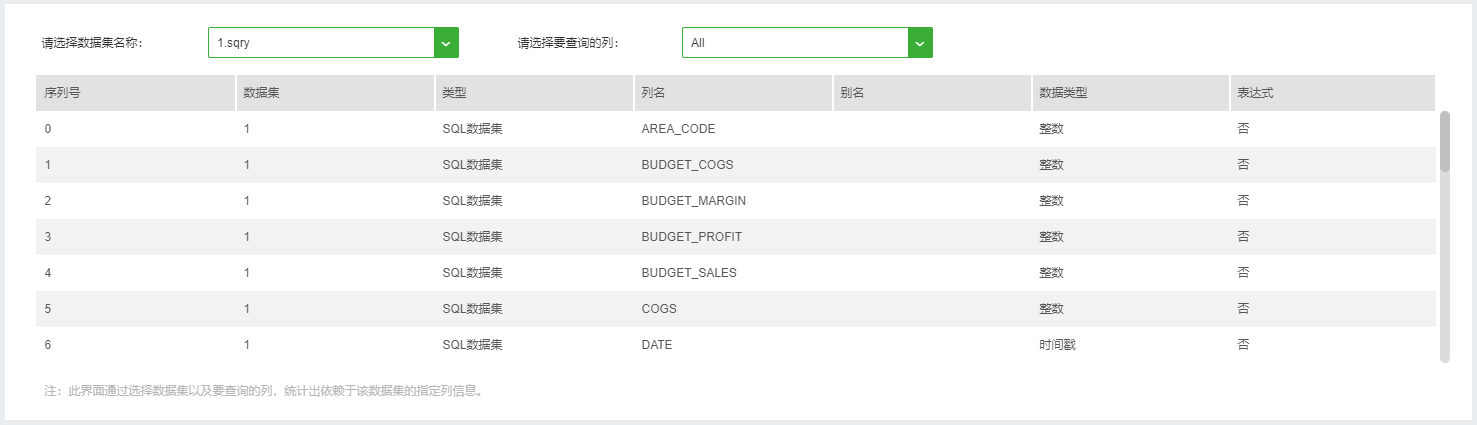Select the BUDGET_SALES row
This screenshot has height=425, width=1477.
point(689,273)
